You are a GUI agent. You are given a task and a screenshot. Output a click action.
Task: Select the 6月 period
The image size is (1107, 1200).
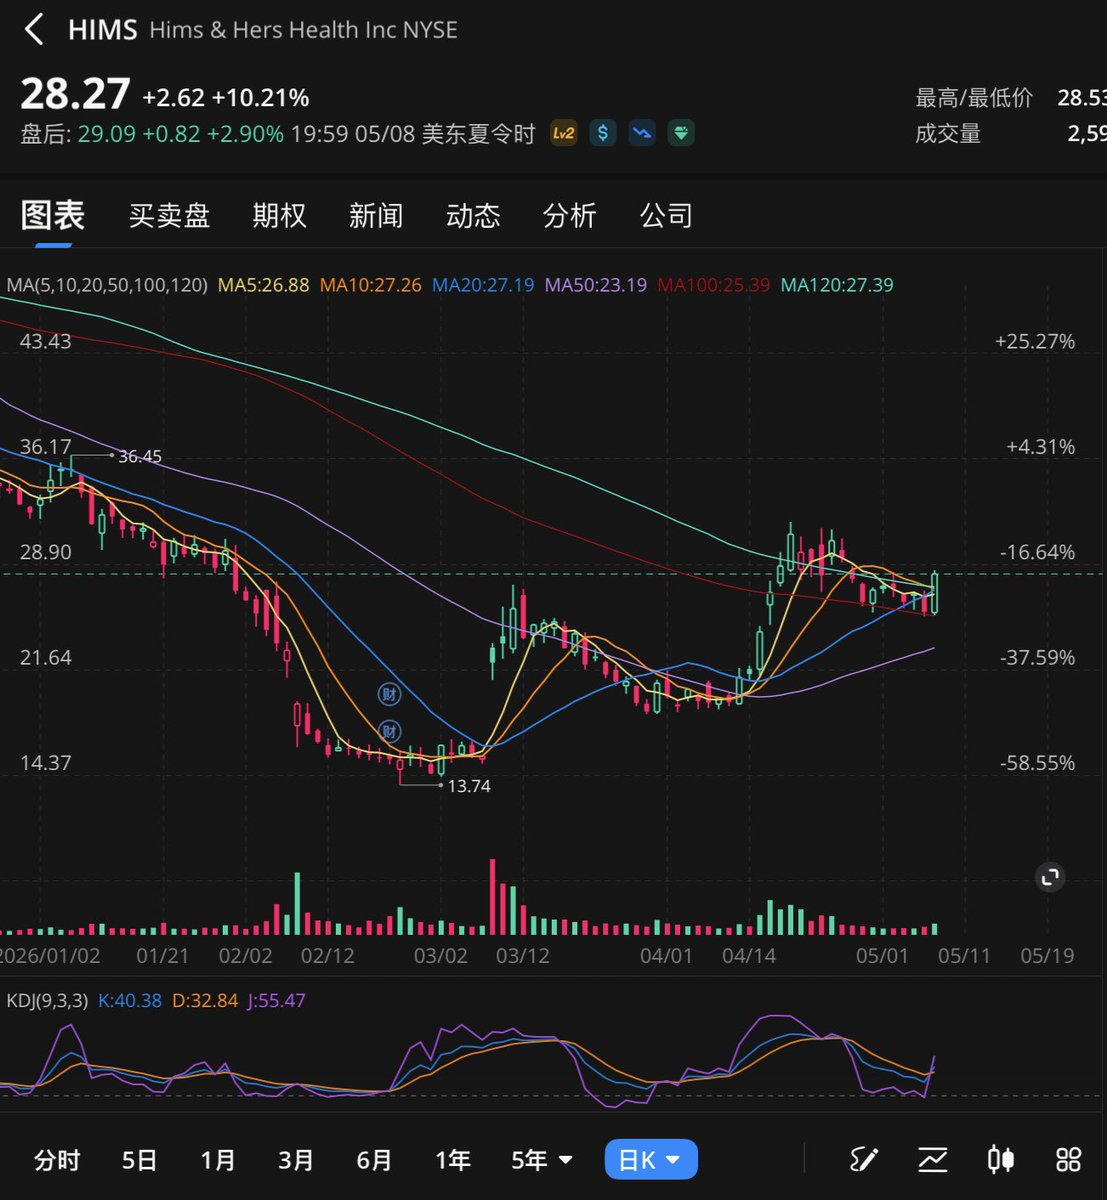[374, 1160]
